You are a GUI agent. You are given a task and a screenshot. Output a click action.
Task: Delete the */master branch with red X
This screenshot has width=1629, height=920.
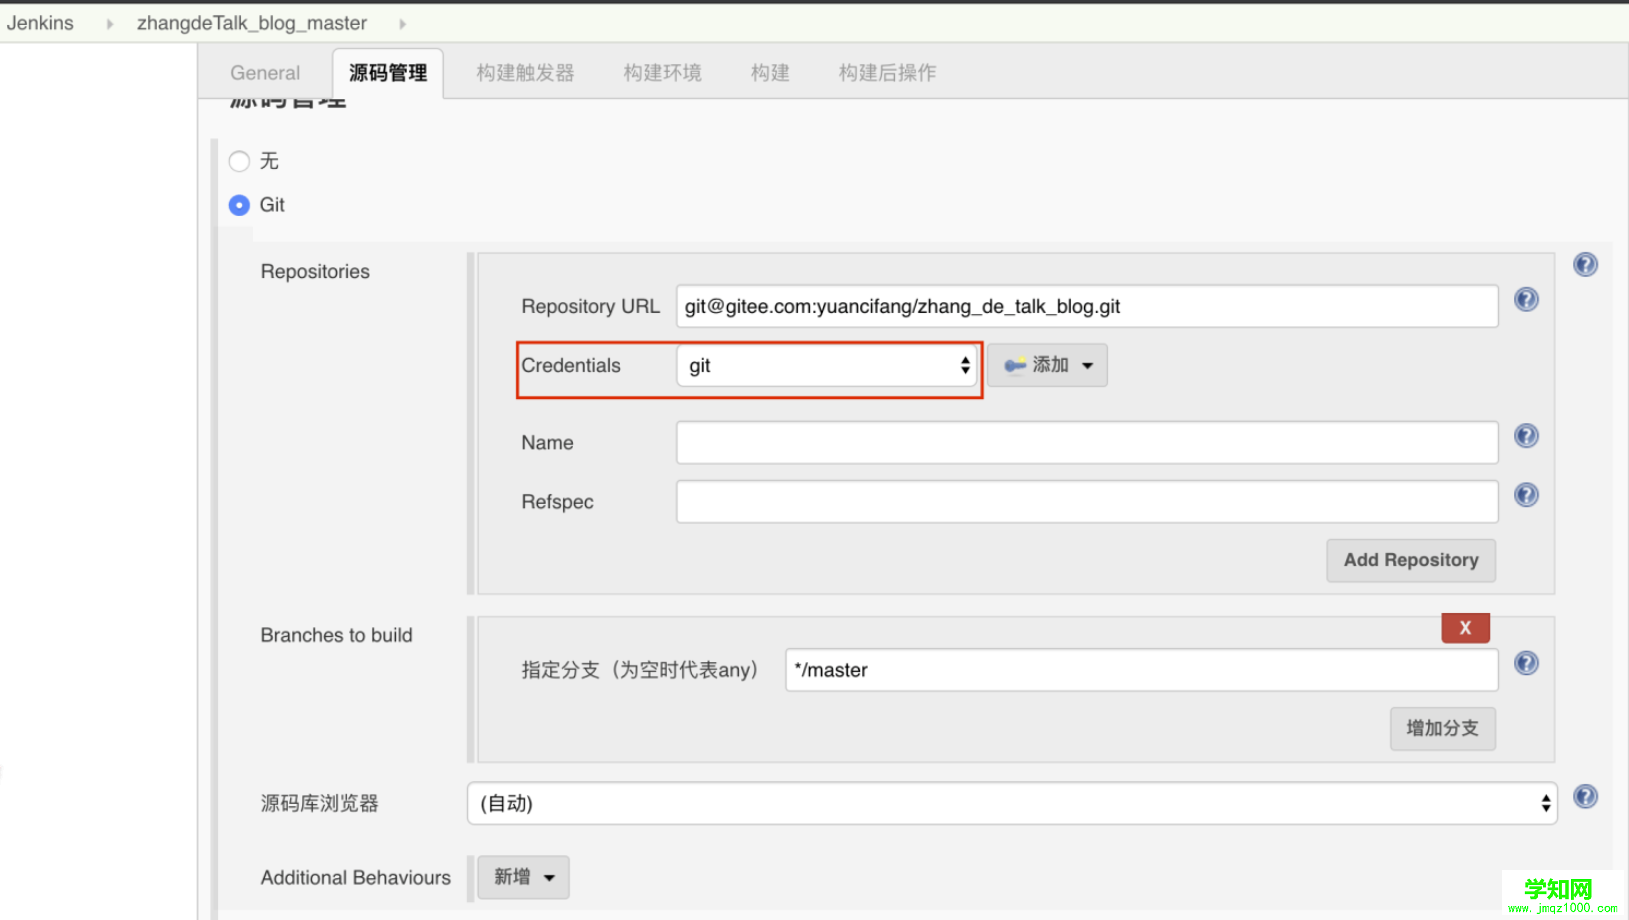point(1465,628)
